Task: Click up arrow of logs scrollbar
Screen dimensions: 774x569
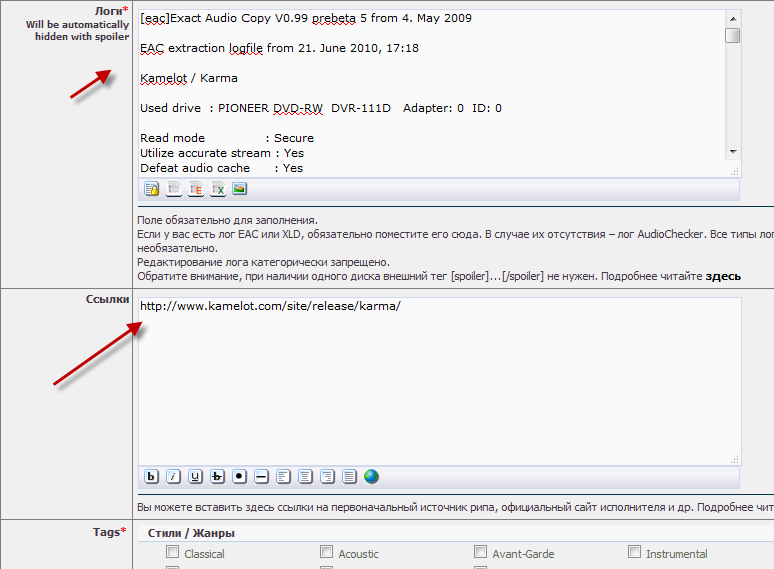Action: (x=733, y=19)
